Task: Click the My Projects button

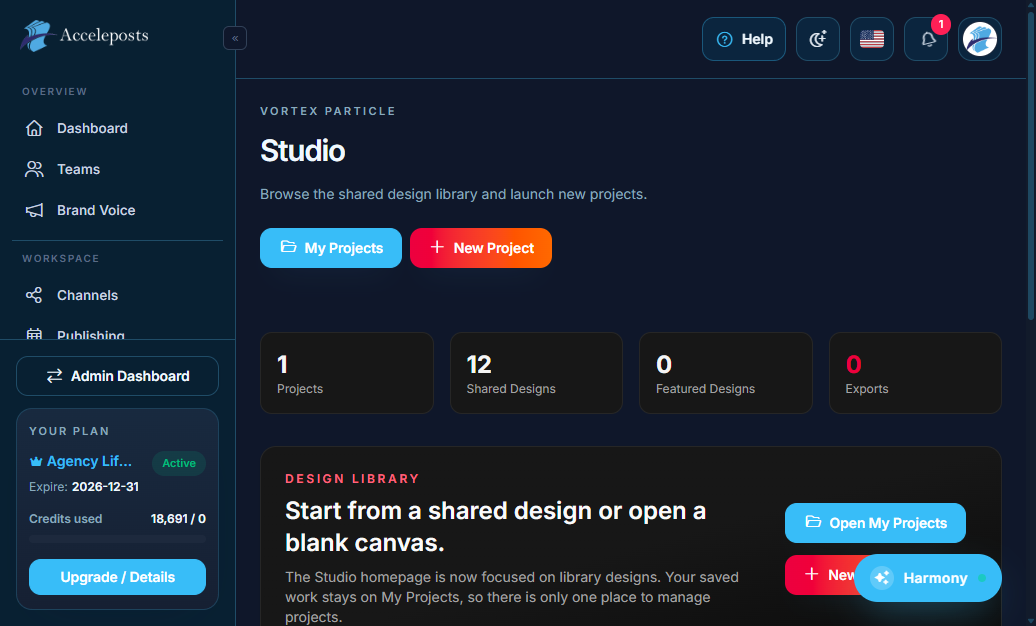Action: [x=331, y=248]
